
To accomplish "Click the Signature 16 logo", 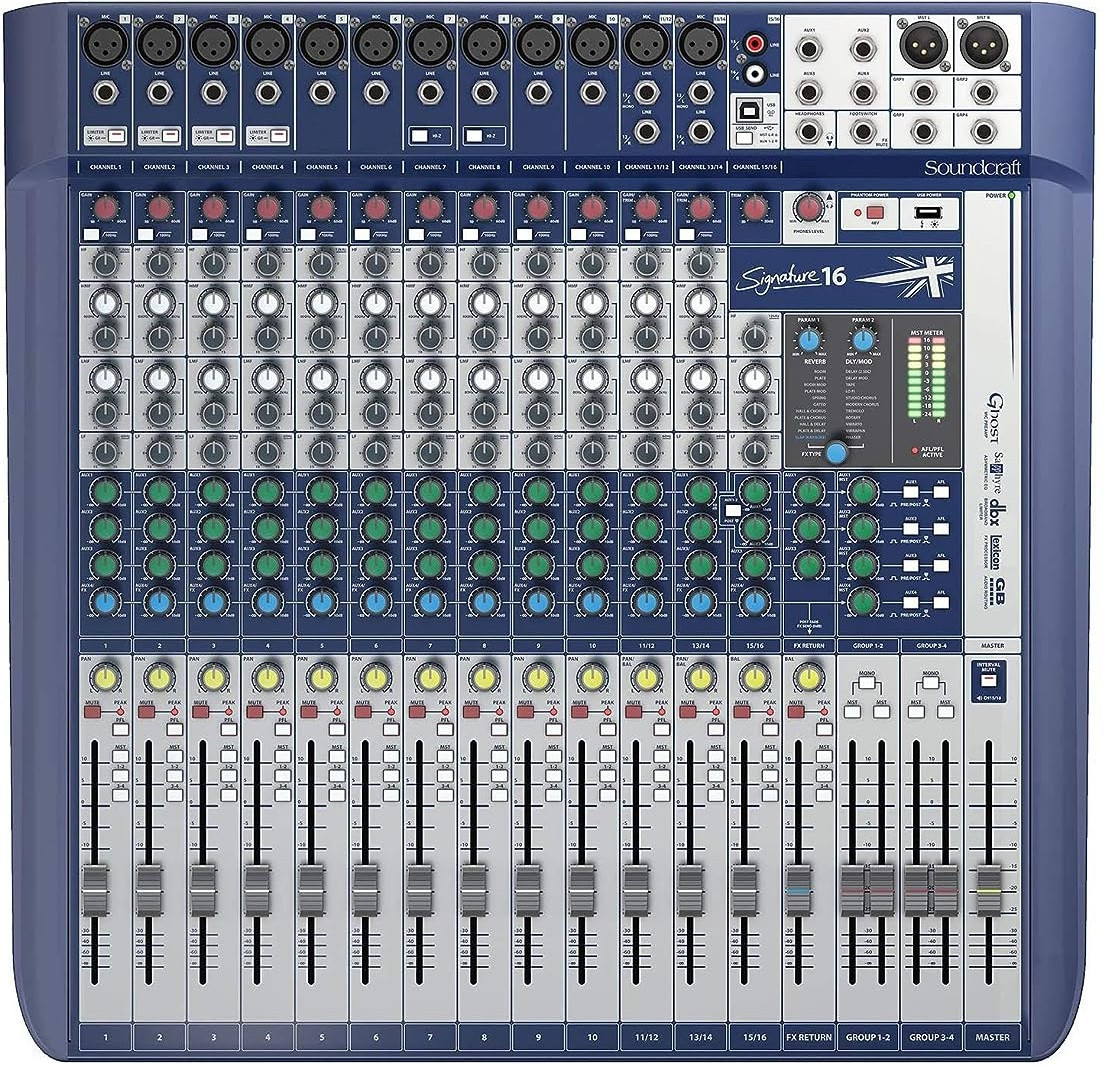I will 790,277.
